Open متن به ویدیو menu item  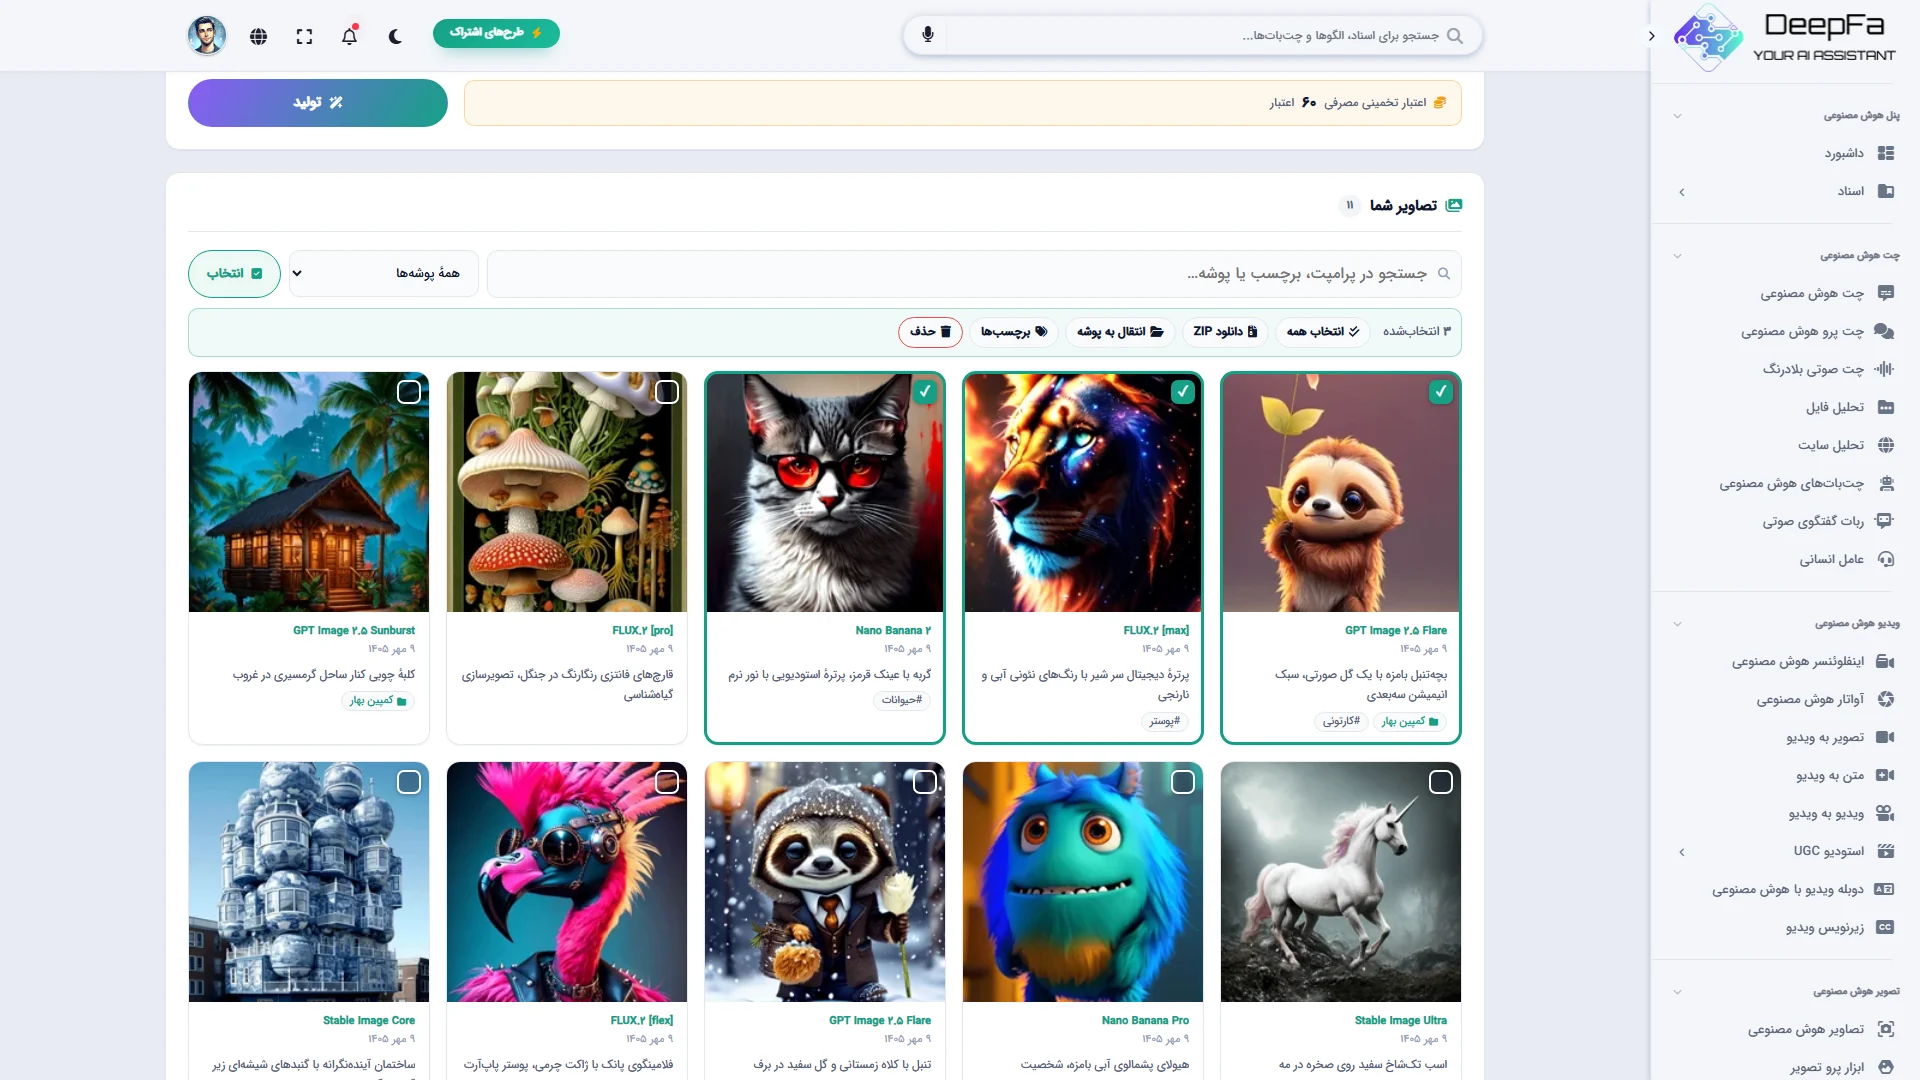pos(1844,775)
